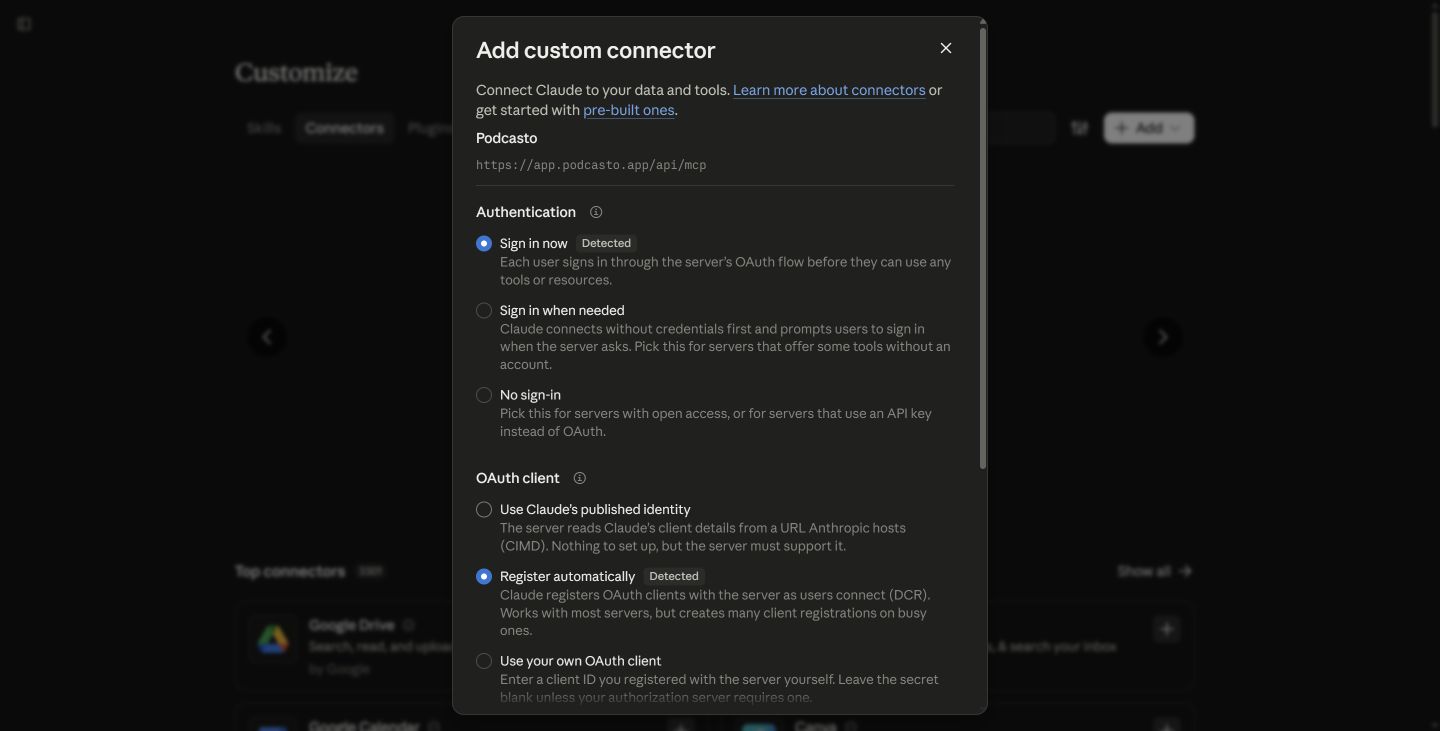
Task: Open the Add dropdown button
Action: 1148,128
